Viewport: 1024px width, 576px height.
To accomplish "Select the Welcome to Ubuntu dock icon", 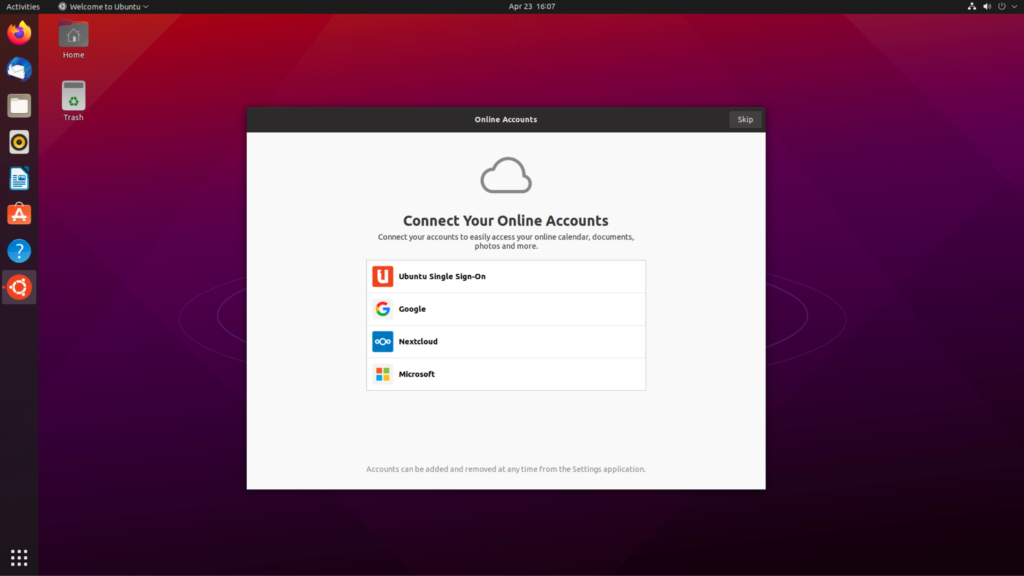I will (19, 287).
